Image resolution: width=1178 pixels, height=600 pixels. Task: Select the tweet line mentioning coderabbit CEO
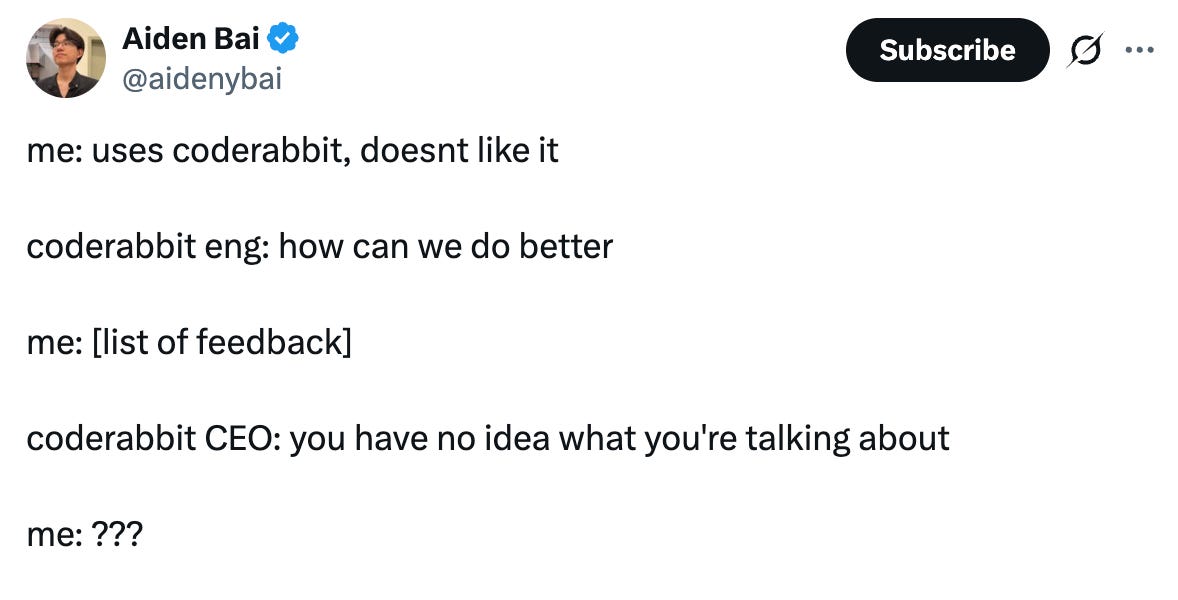[489, 437]
